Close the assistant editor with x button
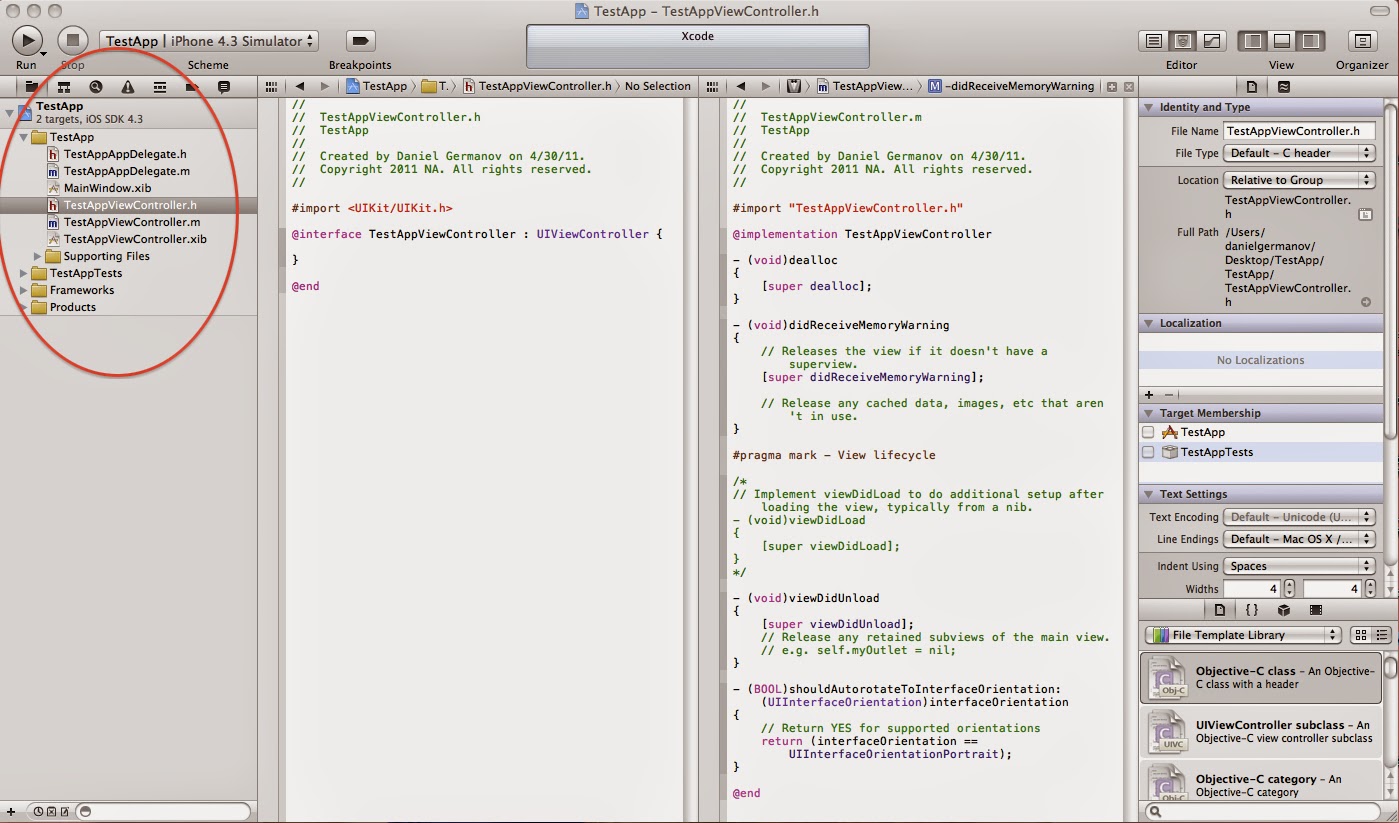The image size is (1399, 823). click(x=1129, y=87)
